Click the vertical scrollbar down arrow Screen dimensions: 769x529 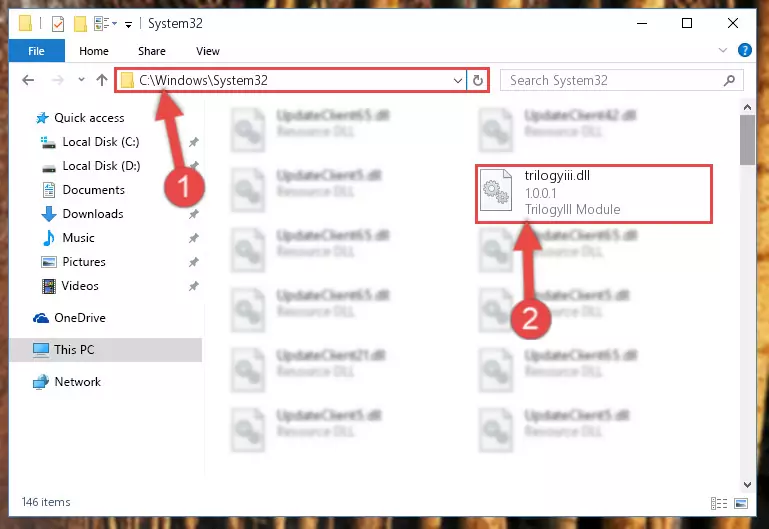tap(747, 484)
